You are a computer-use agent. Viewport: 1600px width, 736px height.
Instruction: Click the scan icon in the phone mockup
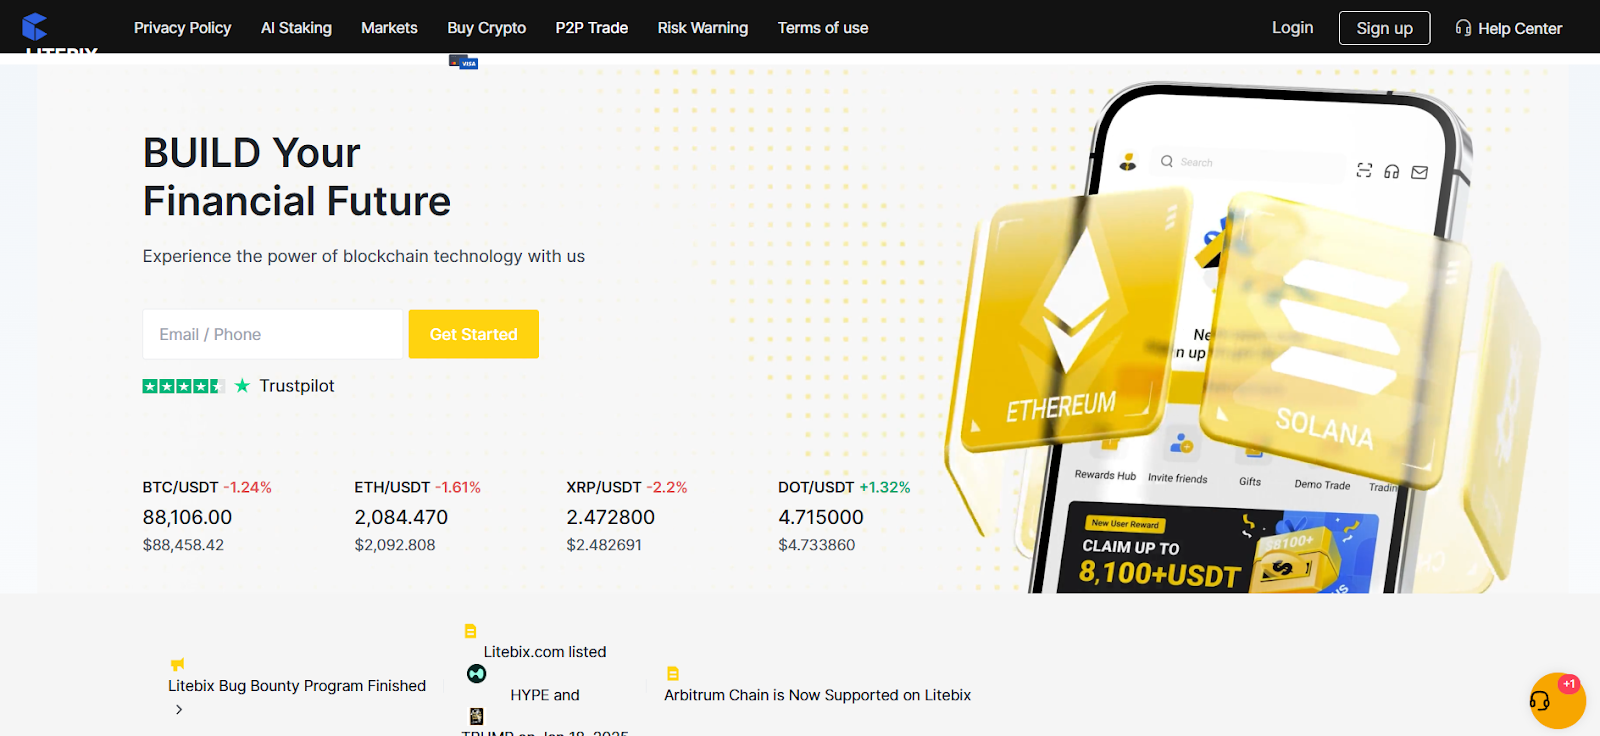coord(1364,170)
